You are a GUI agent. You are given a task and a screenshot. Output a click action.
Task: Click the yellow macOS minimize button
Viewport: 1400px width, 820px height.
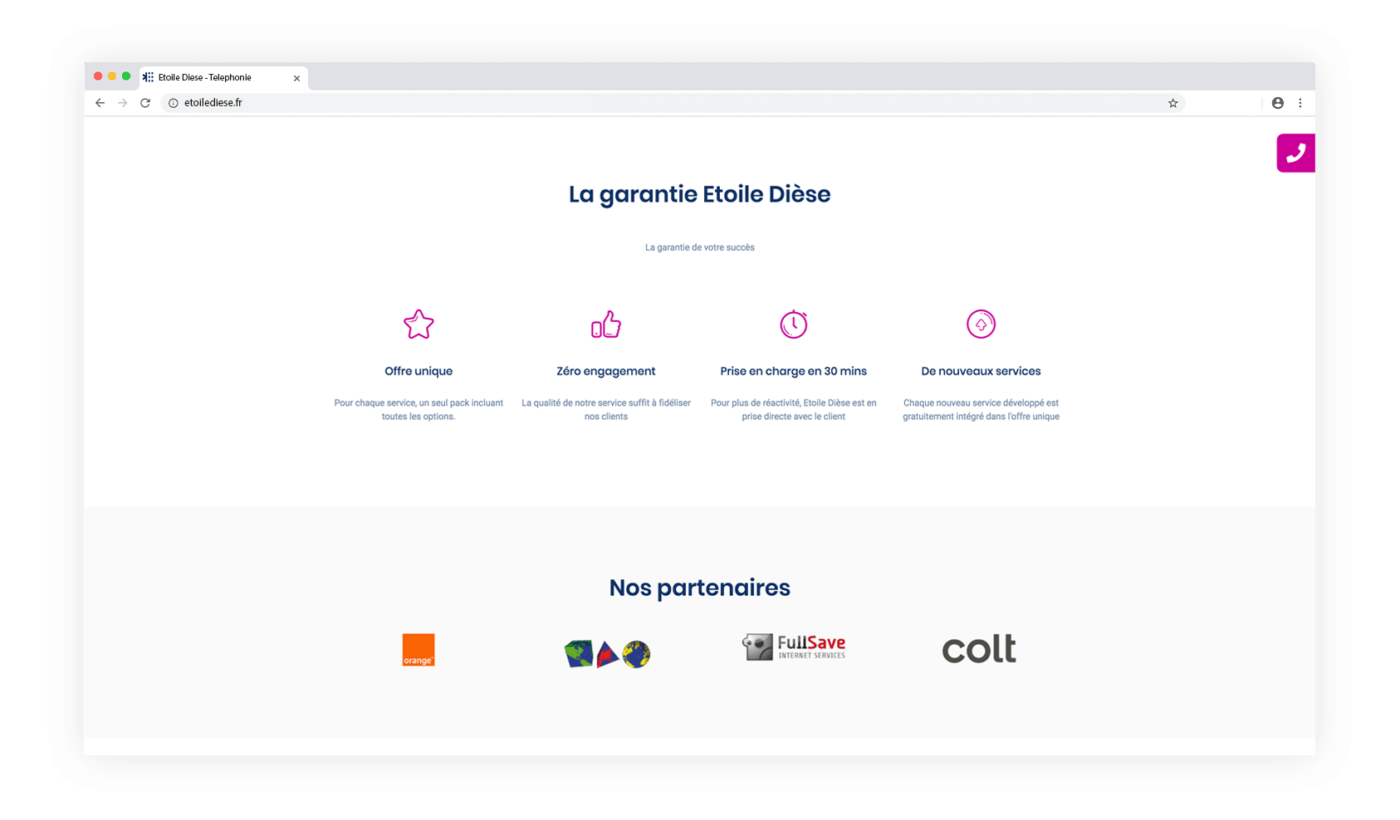click(x=112, y=76)
